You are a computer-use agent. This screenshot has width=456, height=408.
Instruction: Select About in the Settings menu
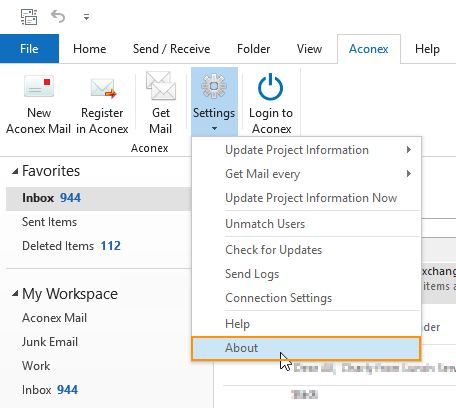[306, 348]
